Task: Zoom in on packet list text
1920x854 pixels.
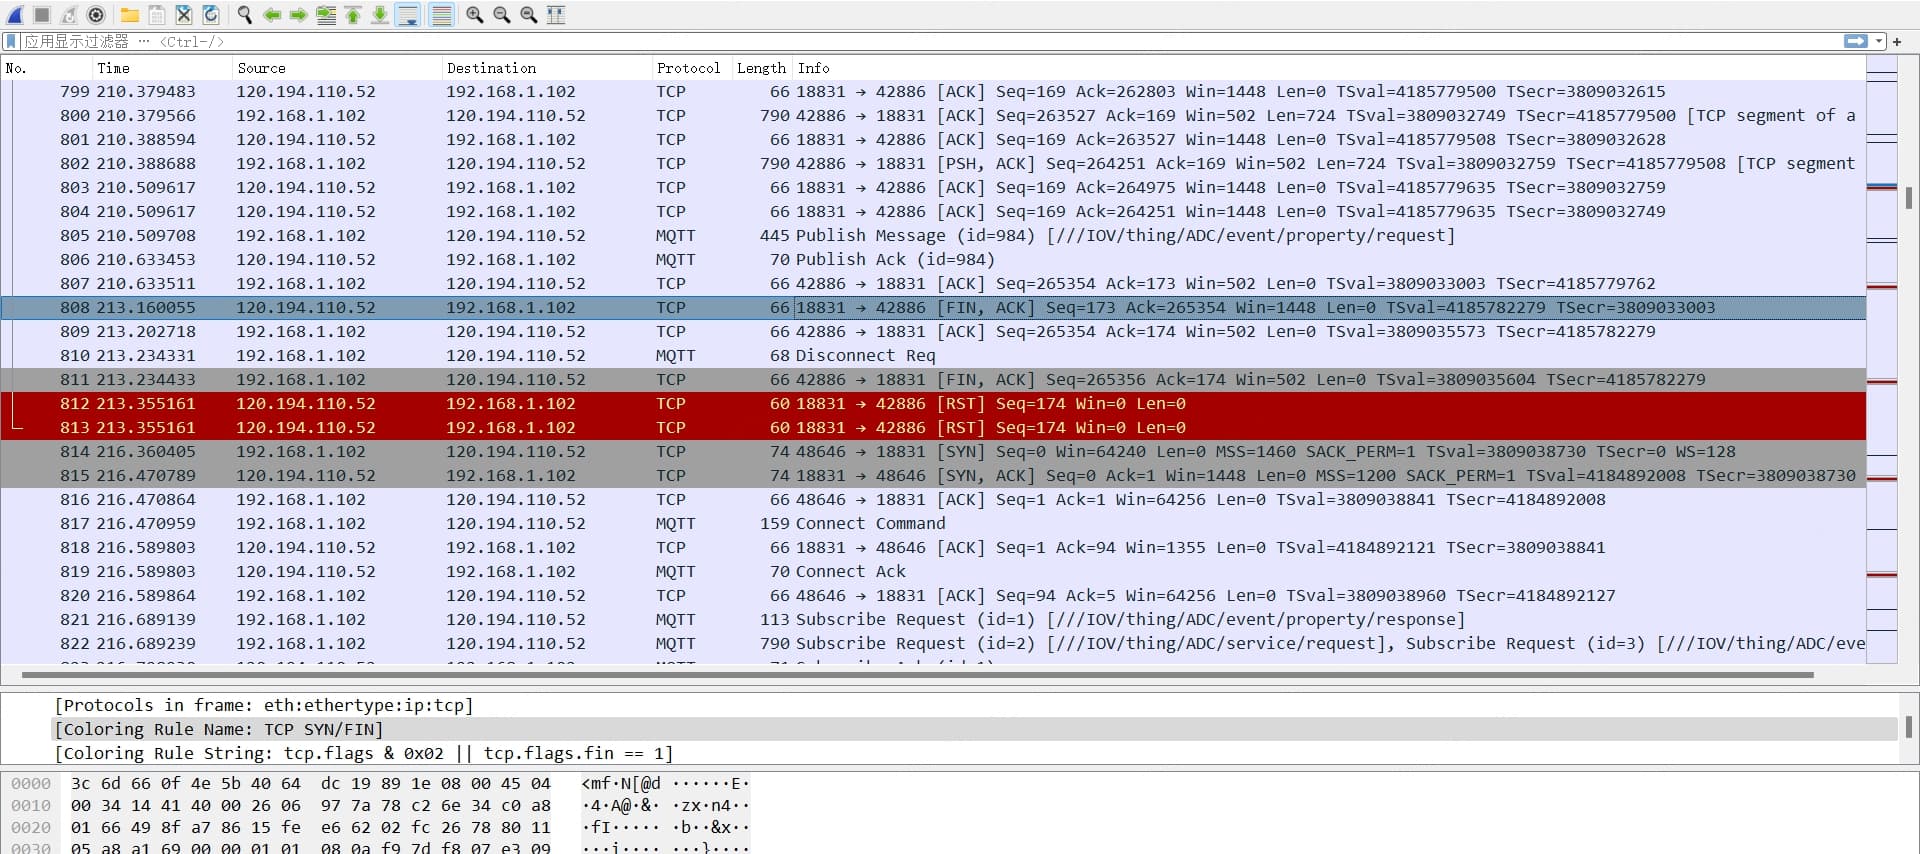Action: click(x=475, y=15)
